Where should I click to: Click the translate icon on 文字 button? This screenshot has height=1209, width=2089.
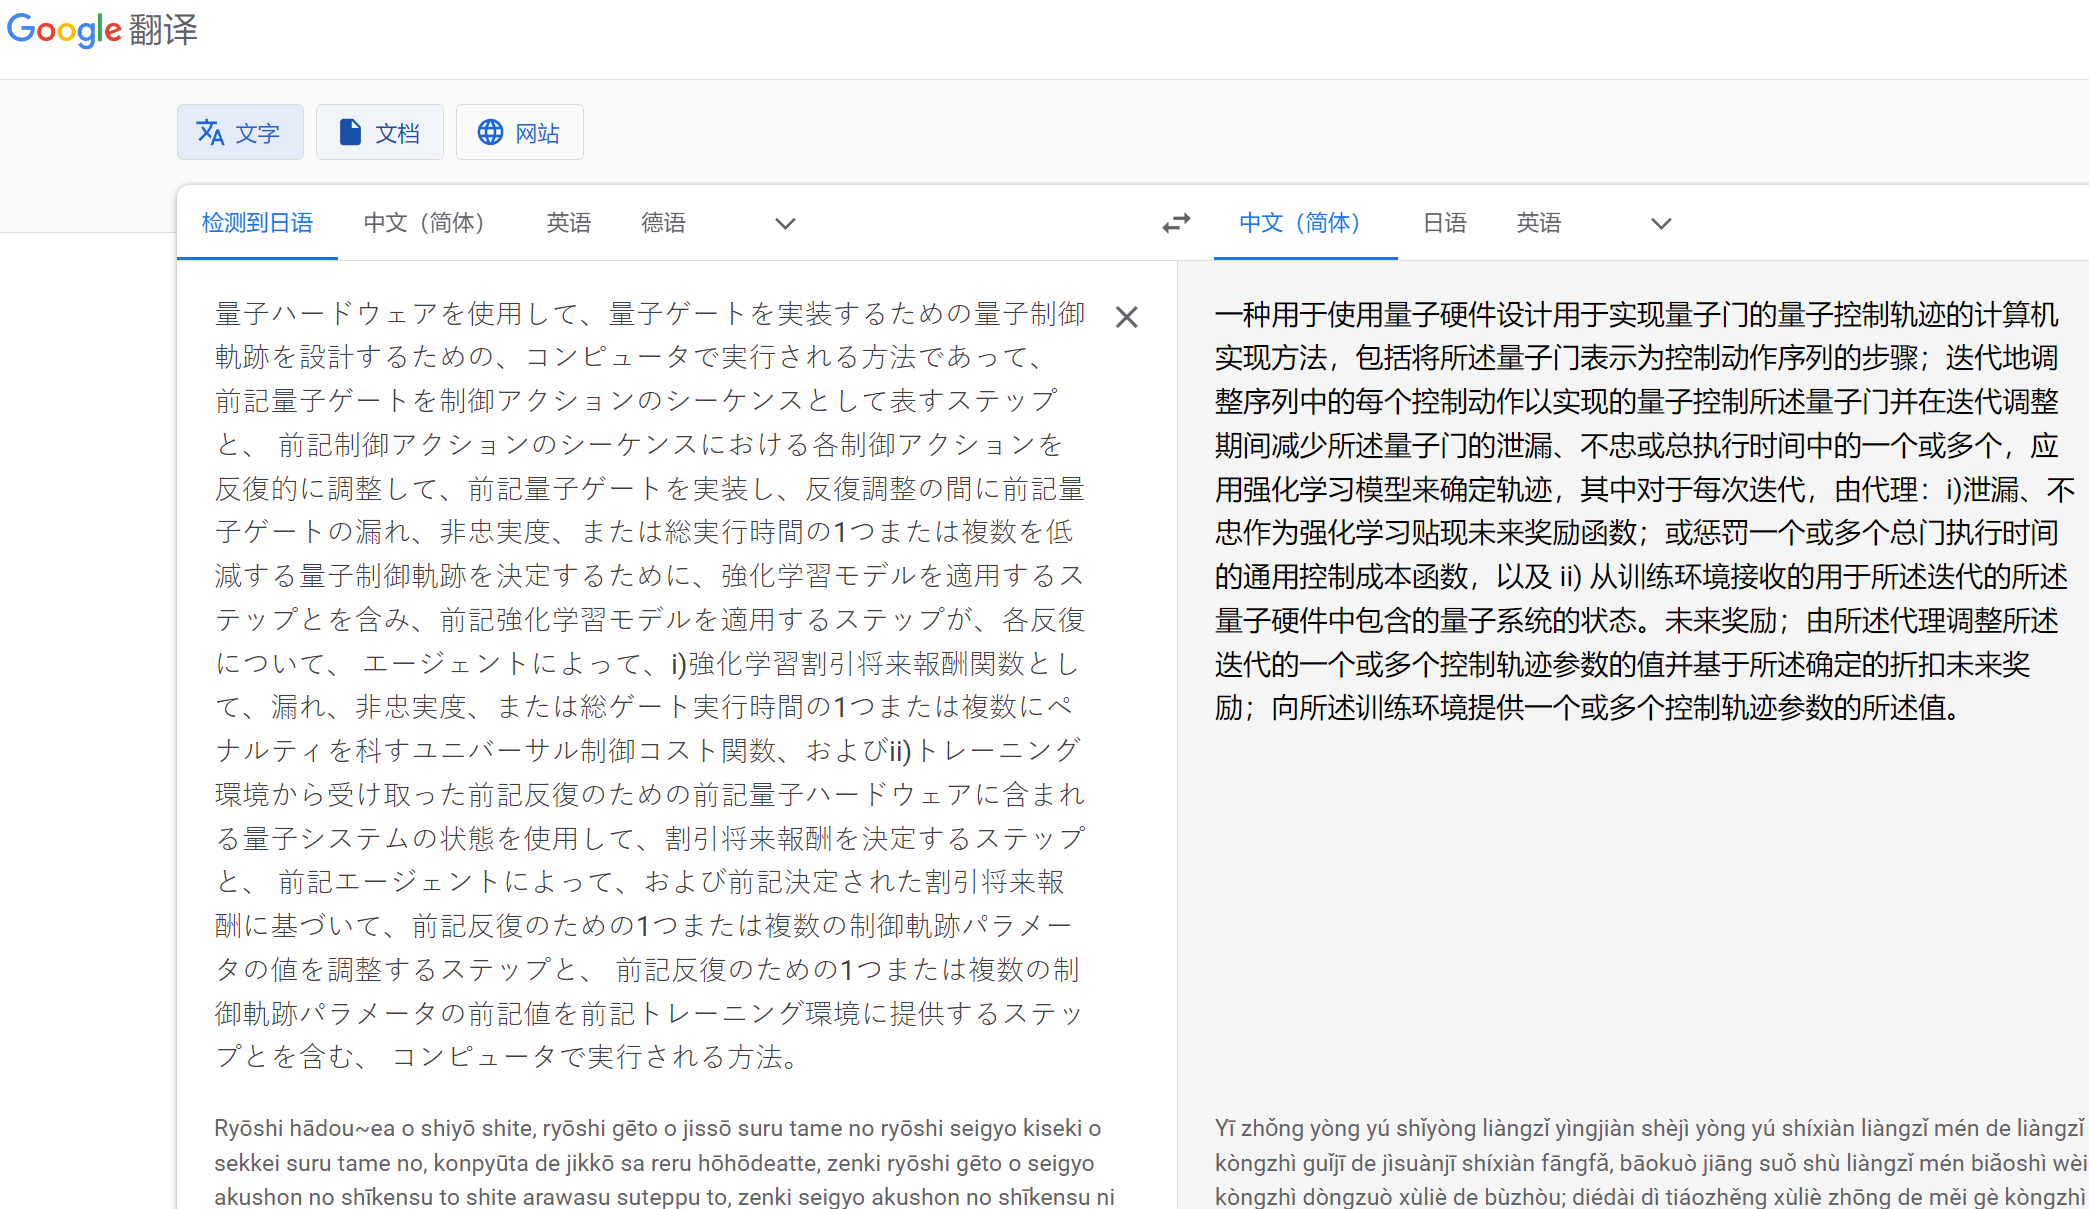210,132
